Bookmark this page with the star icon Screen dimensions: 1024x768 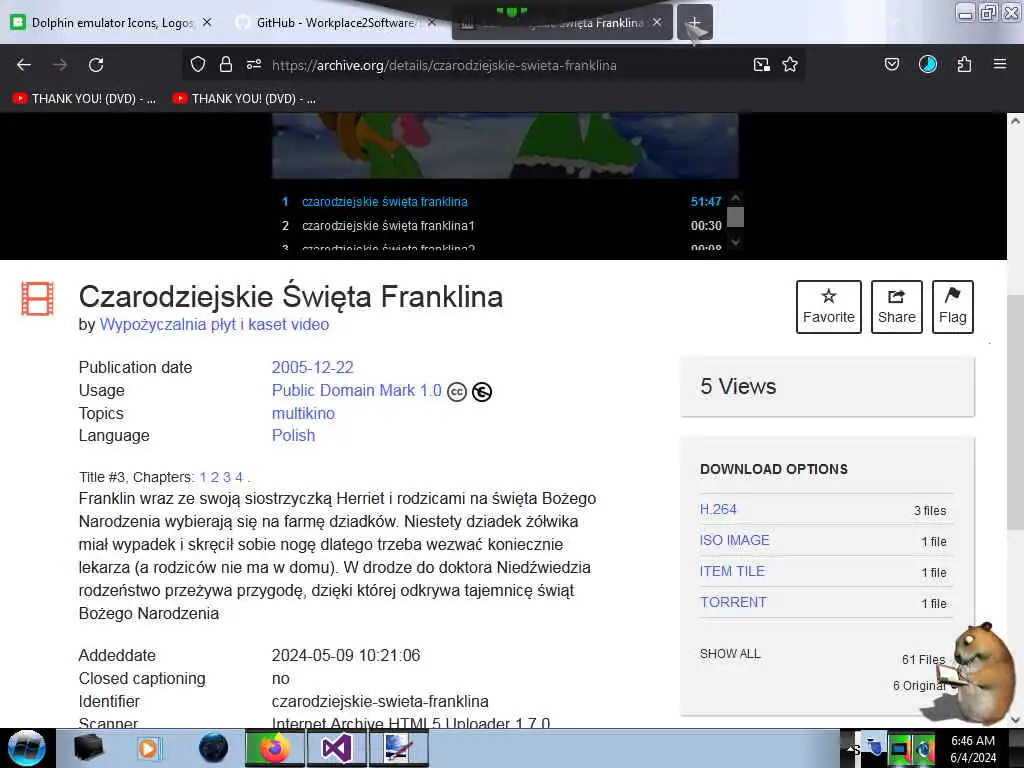pyautogui.click(x=790, y=65)
